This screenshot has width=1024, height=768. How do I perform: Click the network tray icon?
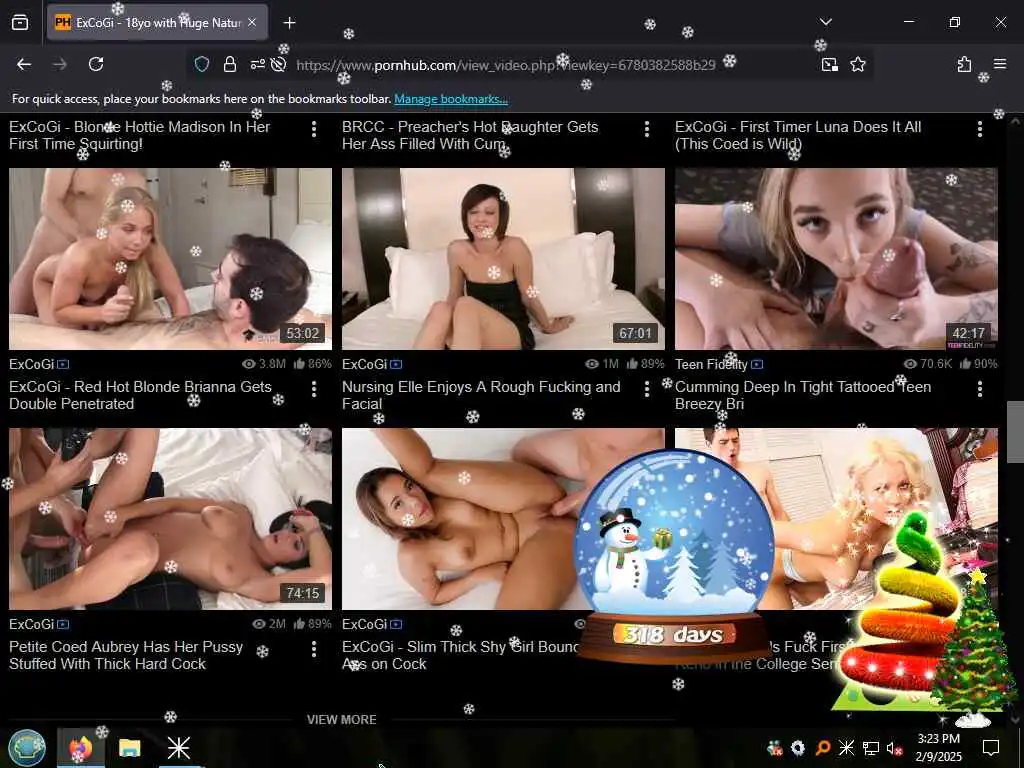pos(871,748)
